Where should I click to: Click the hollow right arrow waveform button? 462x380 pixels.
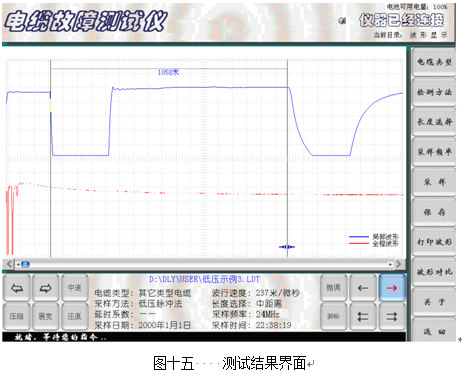pos(46,288)
